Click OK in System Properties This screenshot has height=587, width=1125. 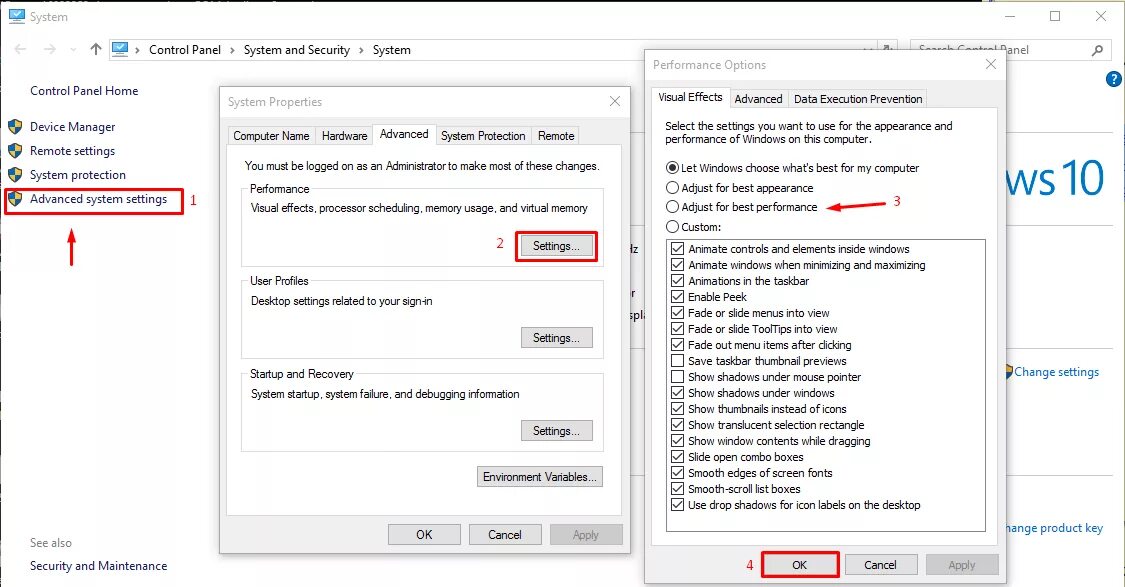424,535
